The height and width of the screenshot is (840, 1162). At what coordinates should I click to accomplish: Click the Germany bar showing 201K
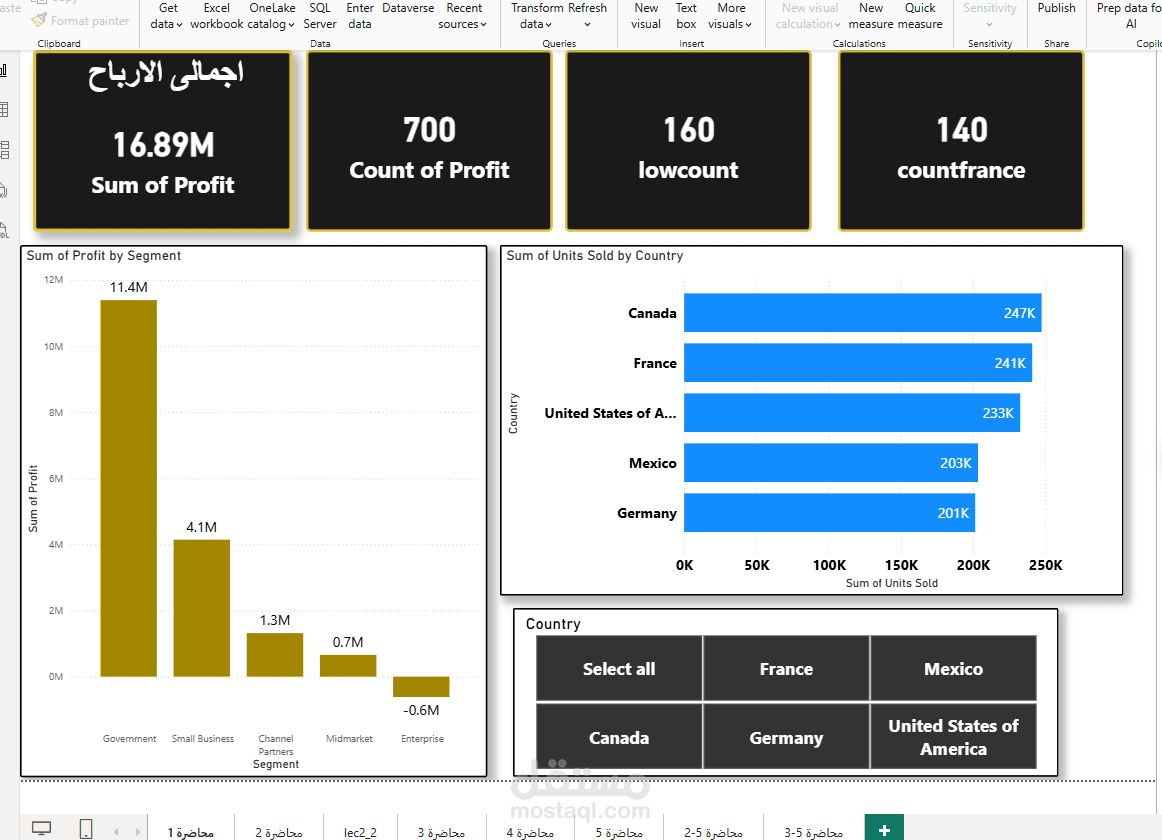coord(829,512)
